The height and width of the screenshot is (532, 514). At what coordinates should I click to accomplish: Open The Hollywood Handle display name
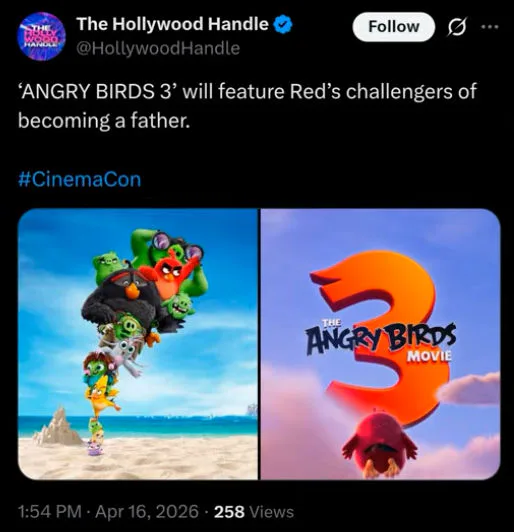coord(172,24)
